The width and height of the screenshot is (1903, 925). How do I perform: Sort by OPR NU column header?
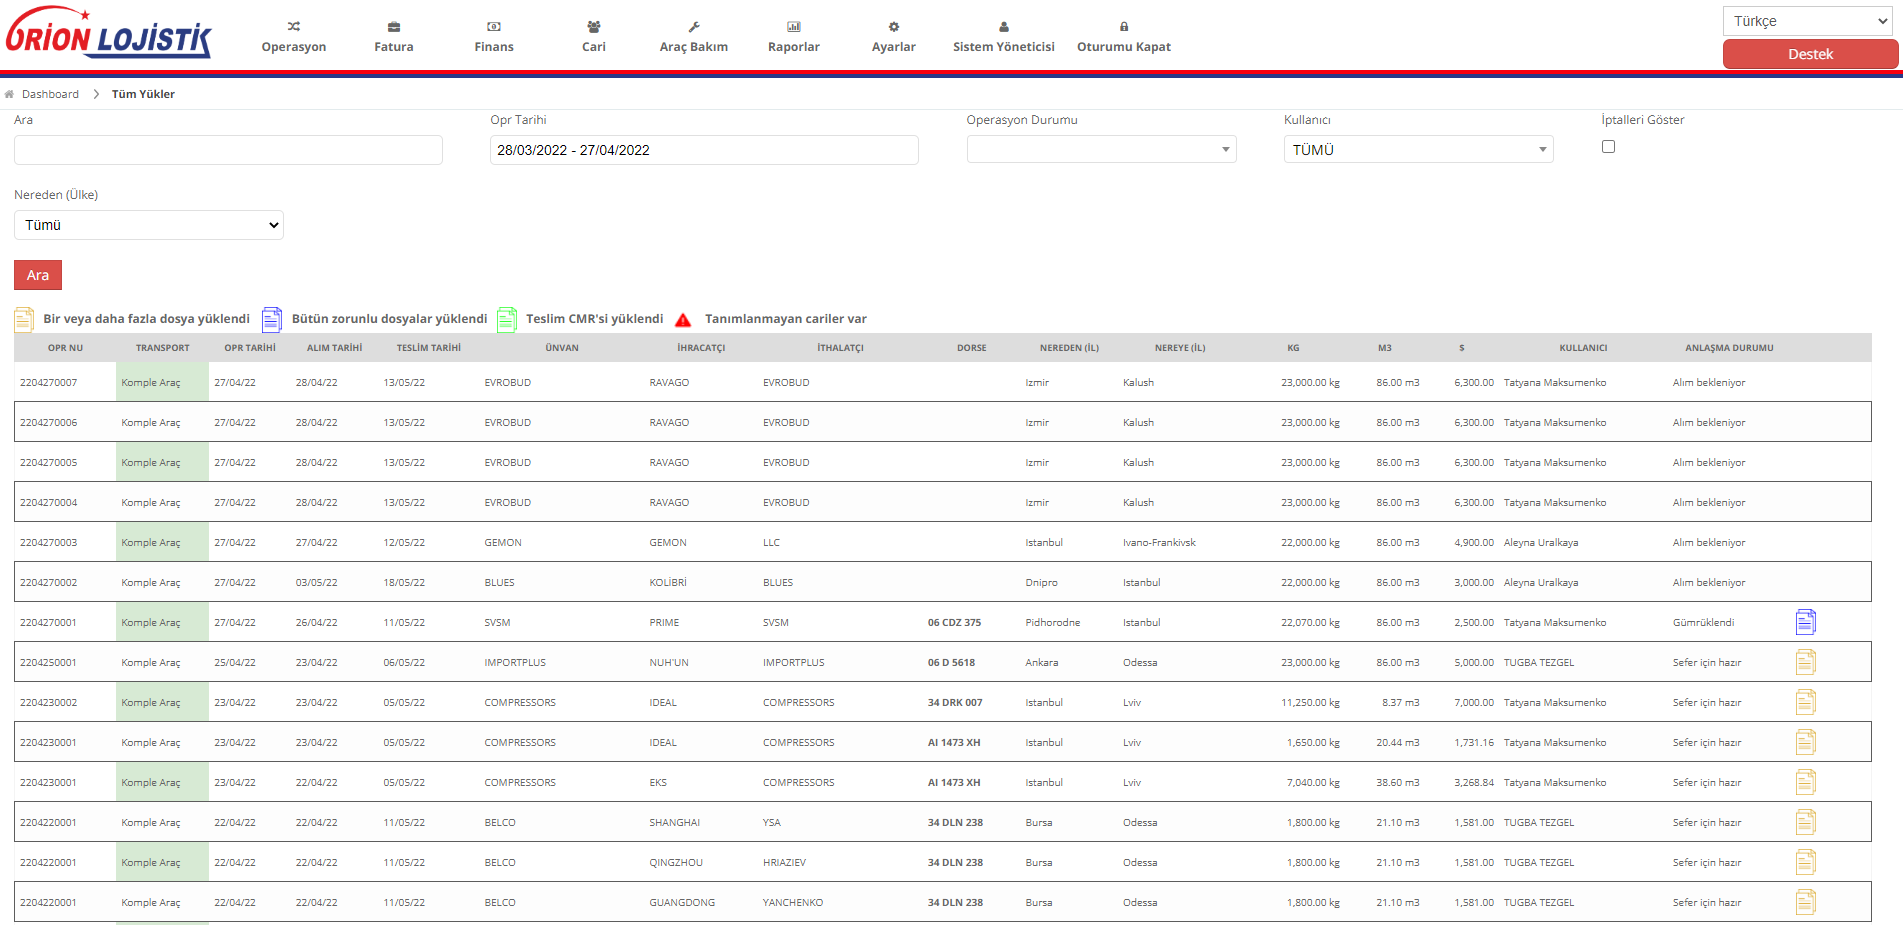tap(65, 348)
